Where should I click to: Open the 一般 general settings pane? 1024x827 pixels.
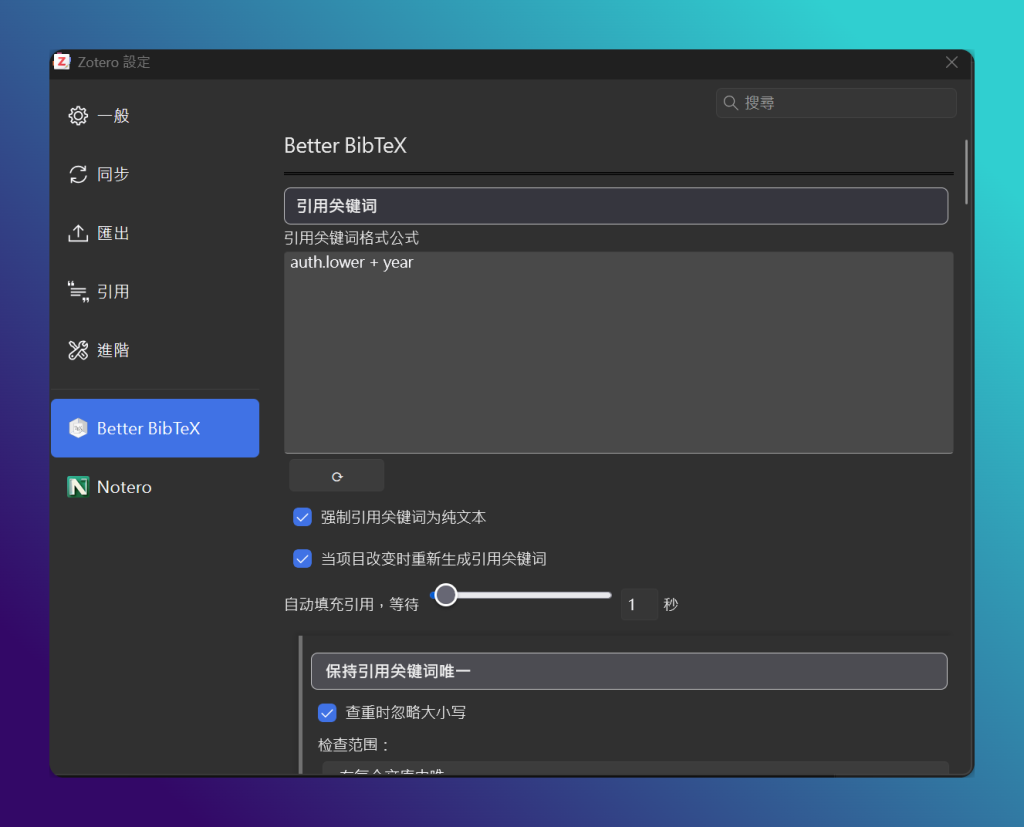coord(155,116)
